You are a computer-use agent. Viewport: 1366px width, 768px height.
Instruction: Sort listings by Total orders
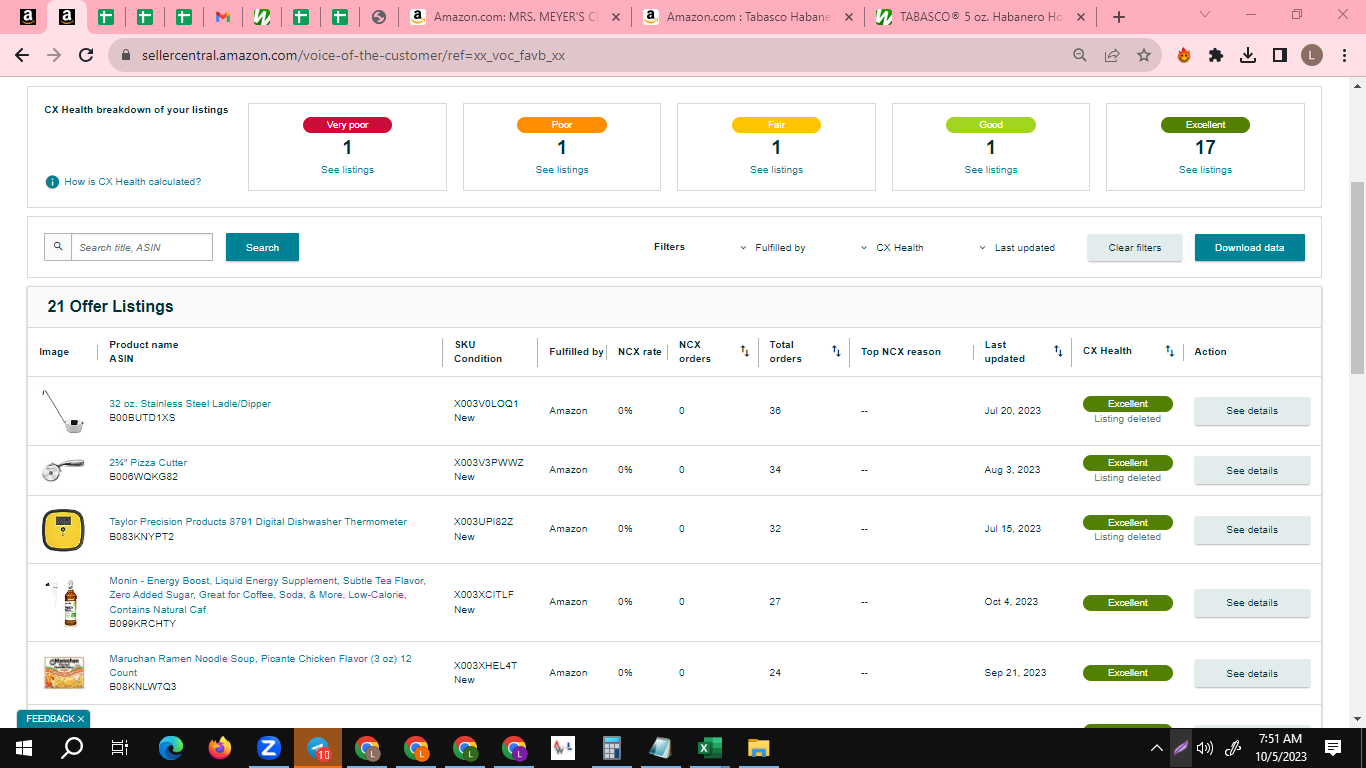[x=836, y=351]
